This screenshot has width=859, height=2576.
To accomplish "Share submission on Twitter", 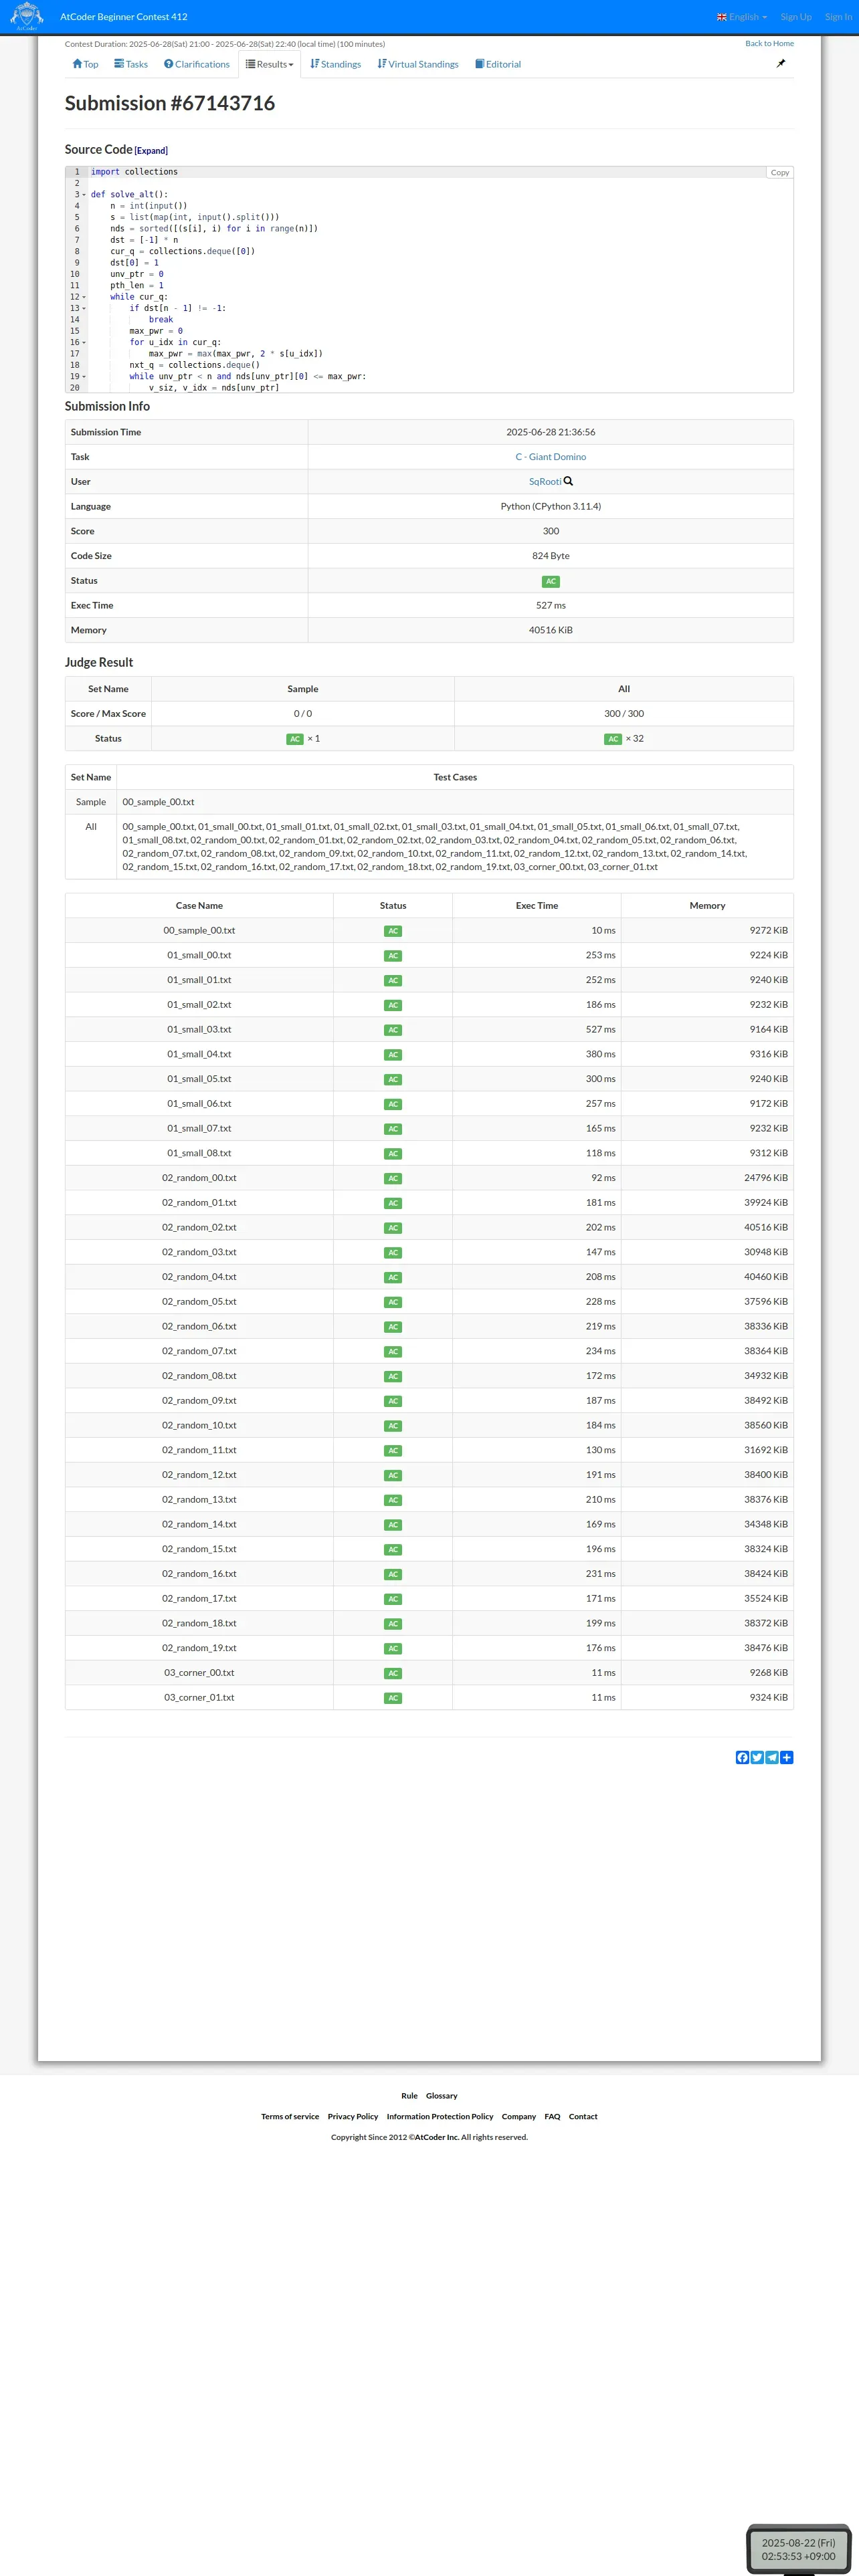I will coord(757,1757).
